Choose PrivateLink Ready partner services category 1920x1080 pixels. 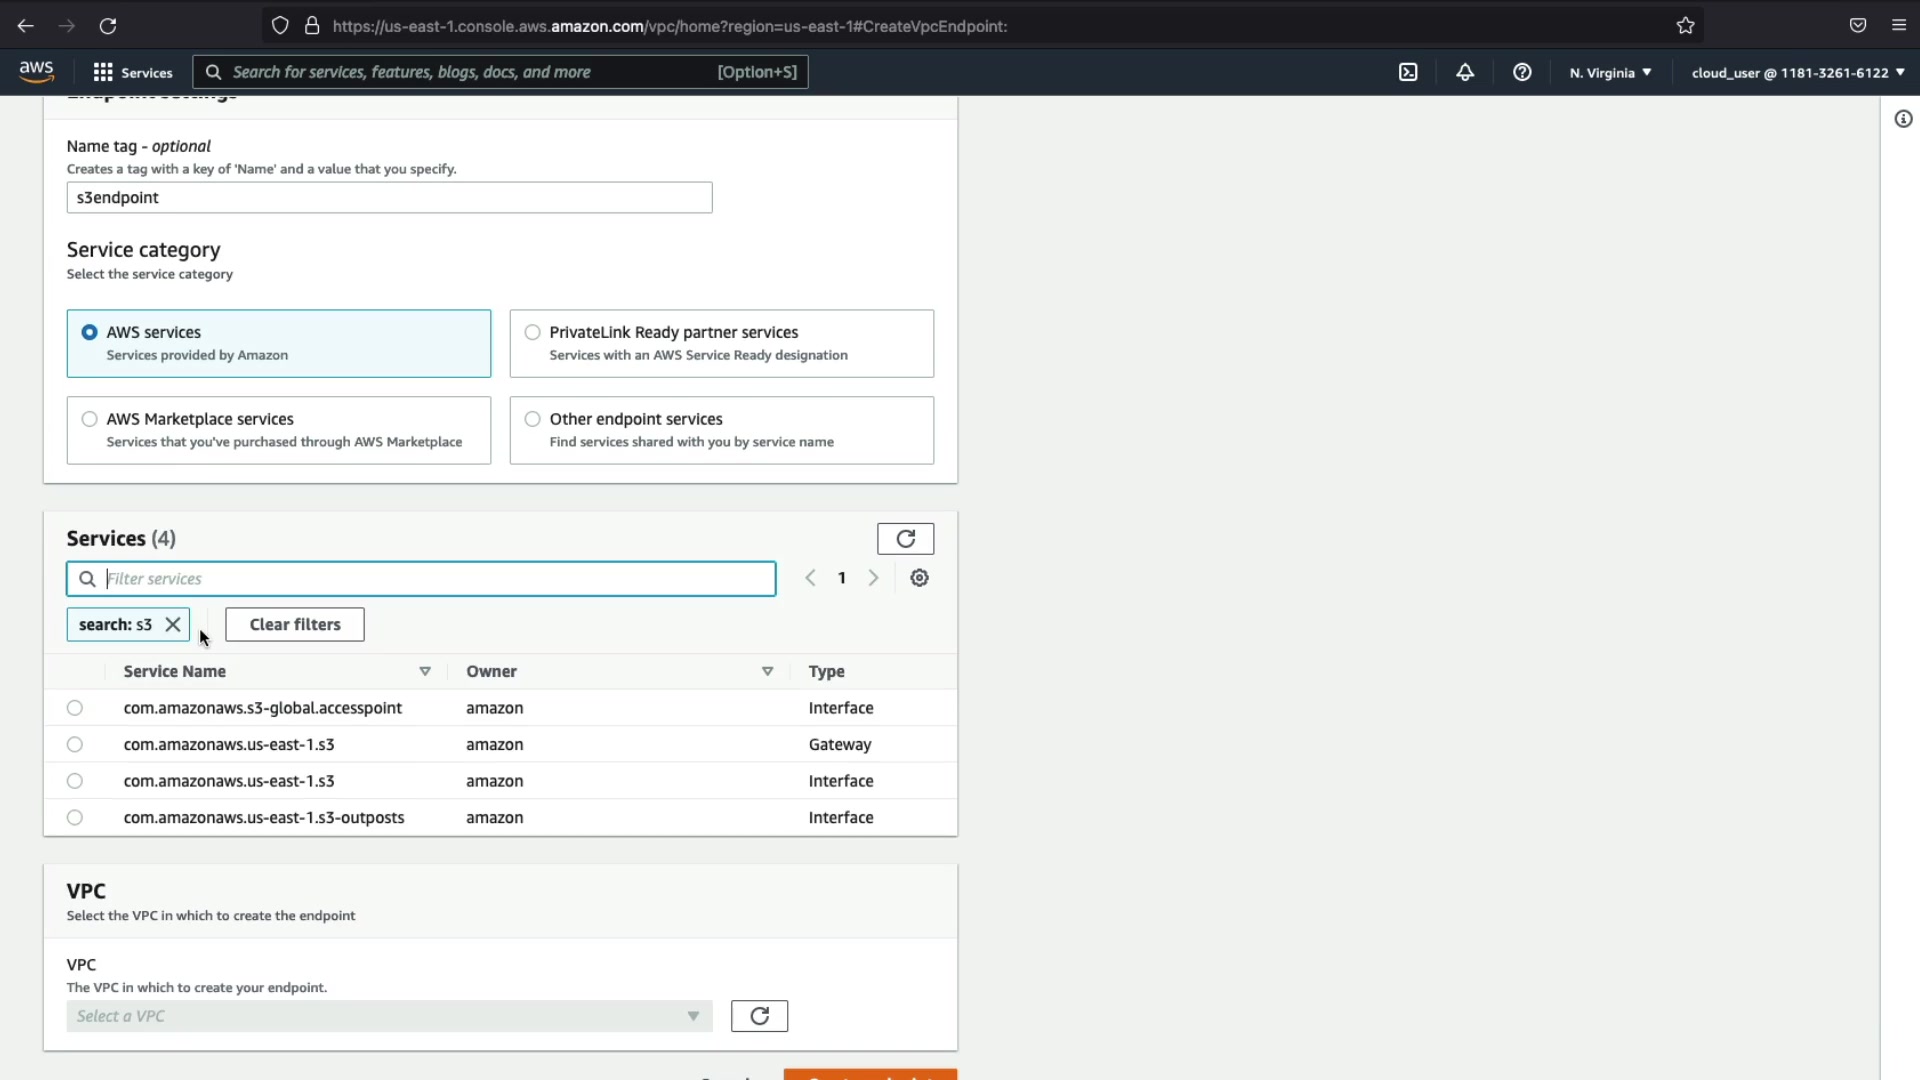point(533,332)
